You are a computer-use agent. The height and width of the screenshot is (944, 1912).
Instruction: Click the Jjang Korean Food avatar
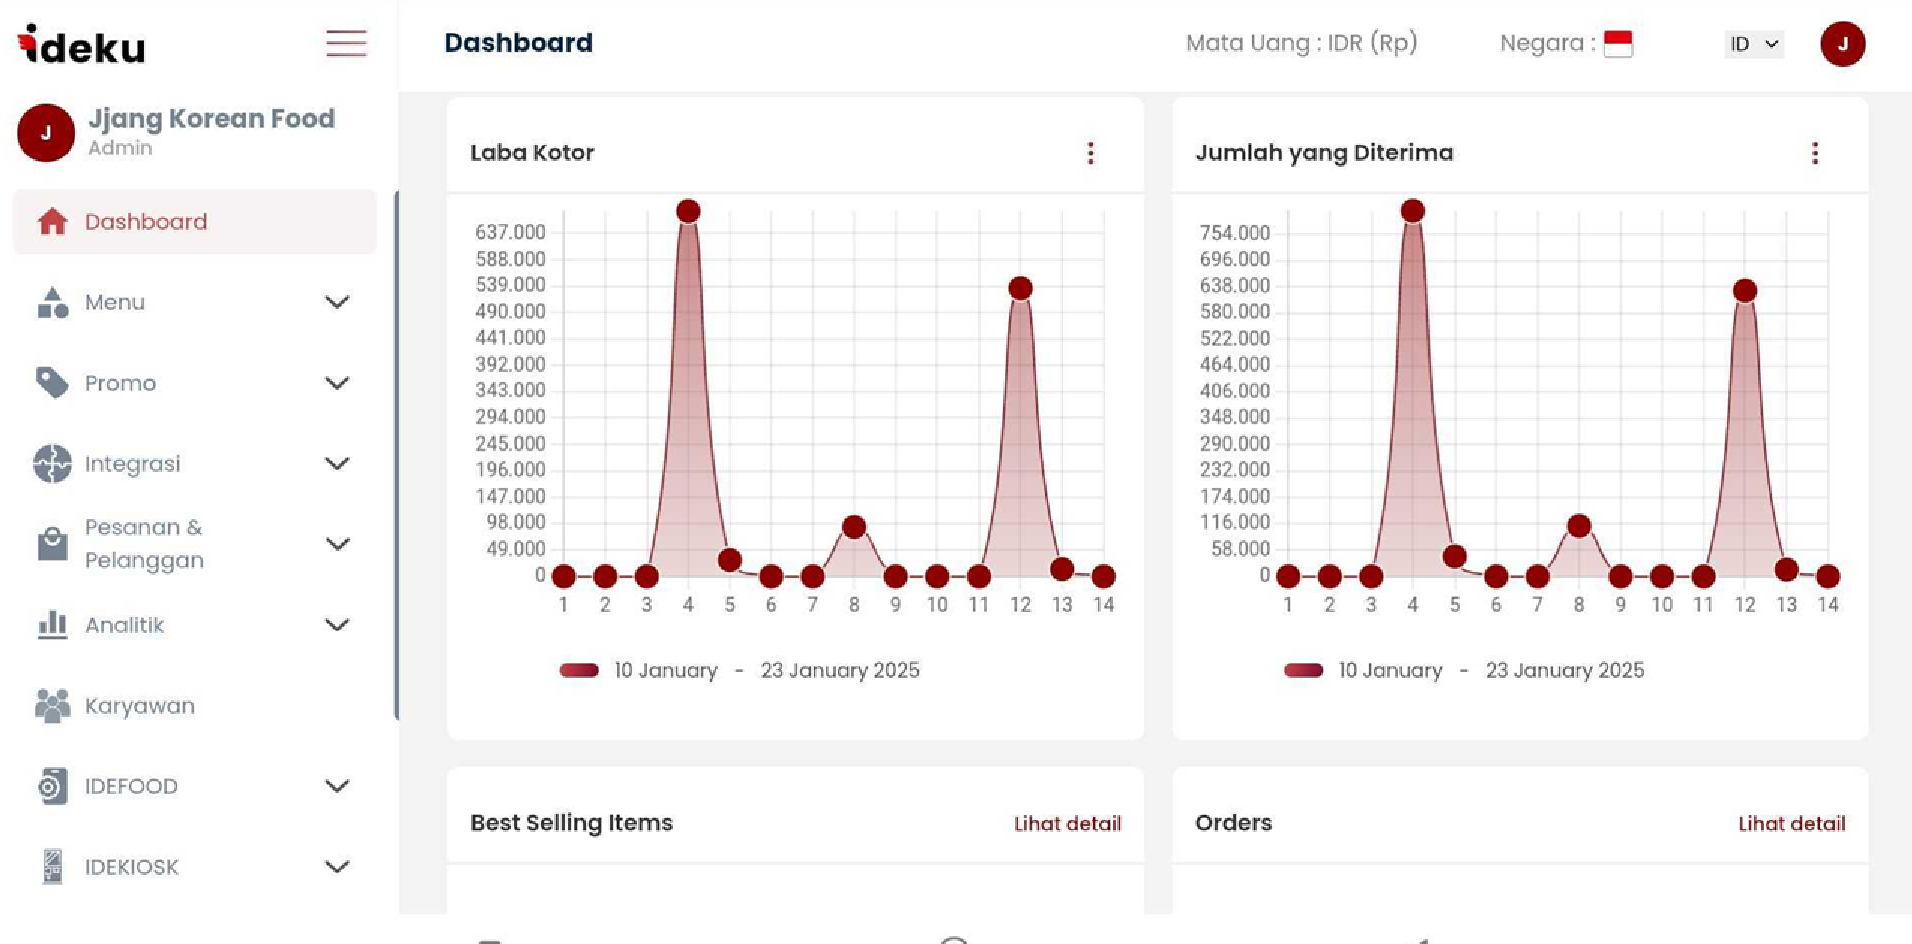(x=46, y=132)
